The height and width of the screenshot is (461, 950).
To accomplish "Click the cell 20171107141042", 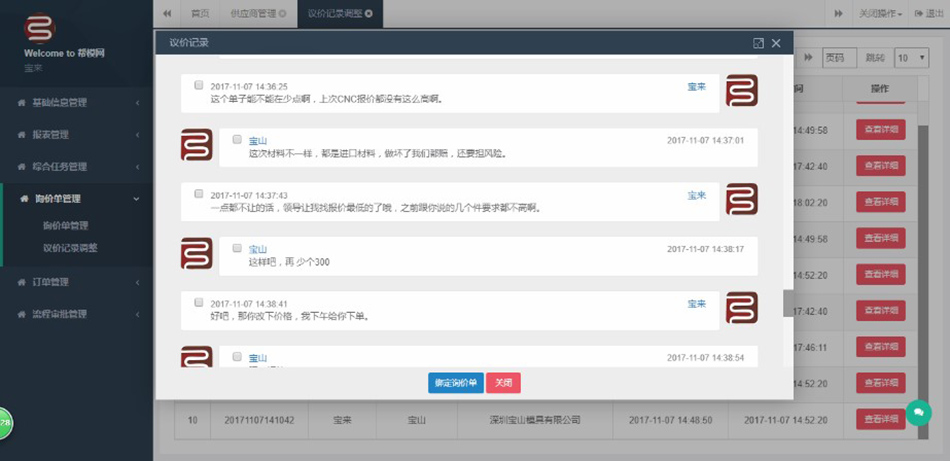I will point(259,420).
